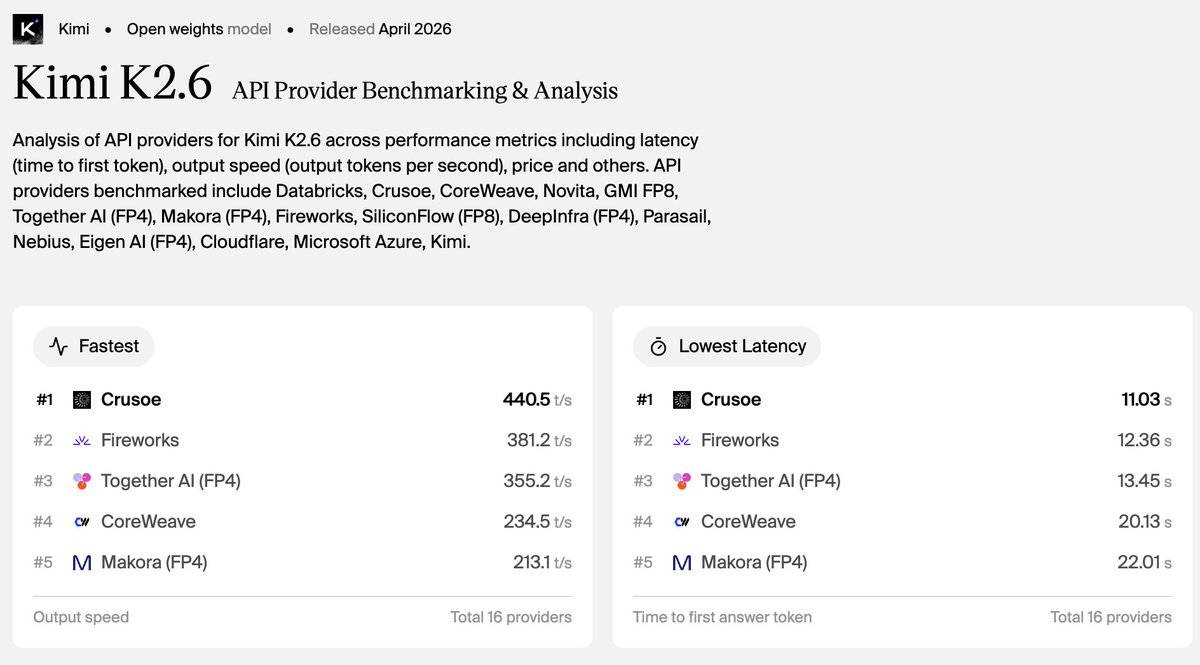Click the CoreWeave logo in Lowest Latency list

coord(682,522)
